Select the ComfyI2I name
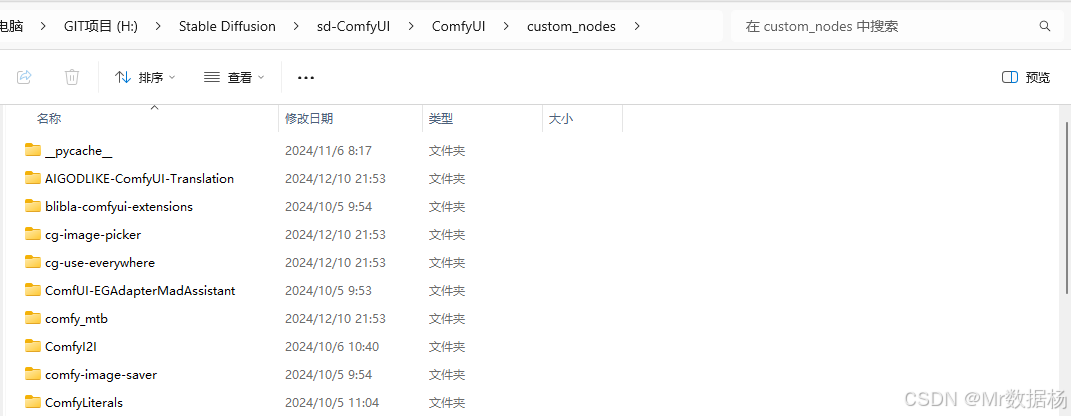The height and width of the screenshot is (416, 1071). point(73,347)
